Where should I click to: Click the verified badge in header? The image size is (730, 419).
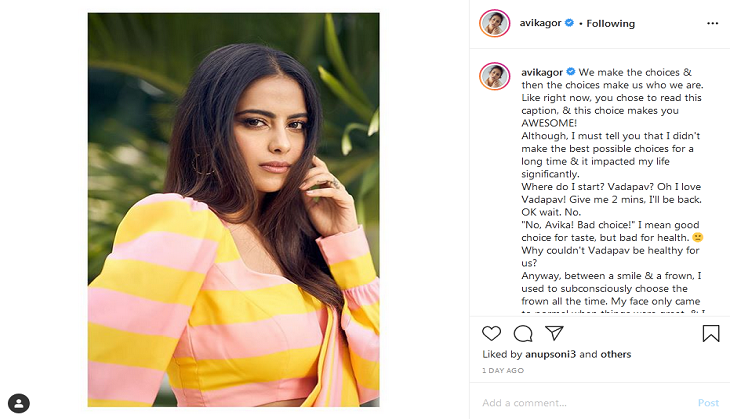(569, 22)
